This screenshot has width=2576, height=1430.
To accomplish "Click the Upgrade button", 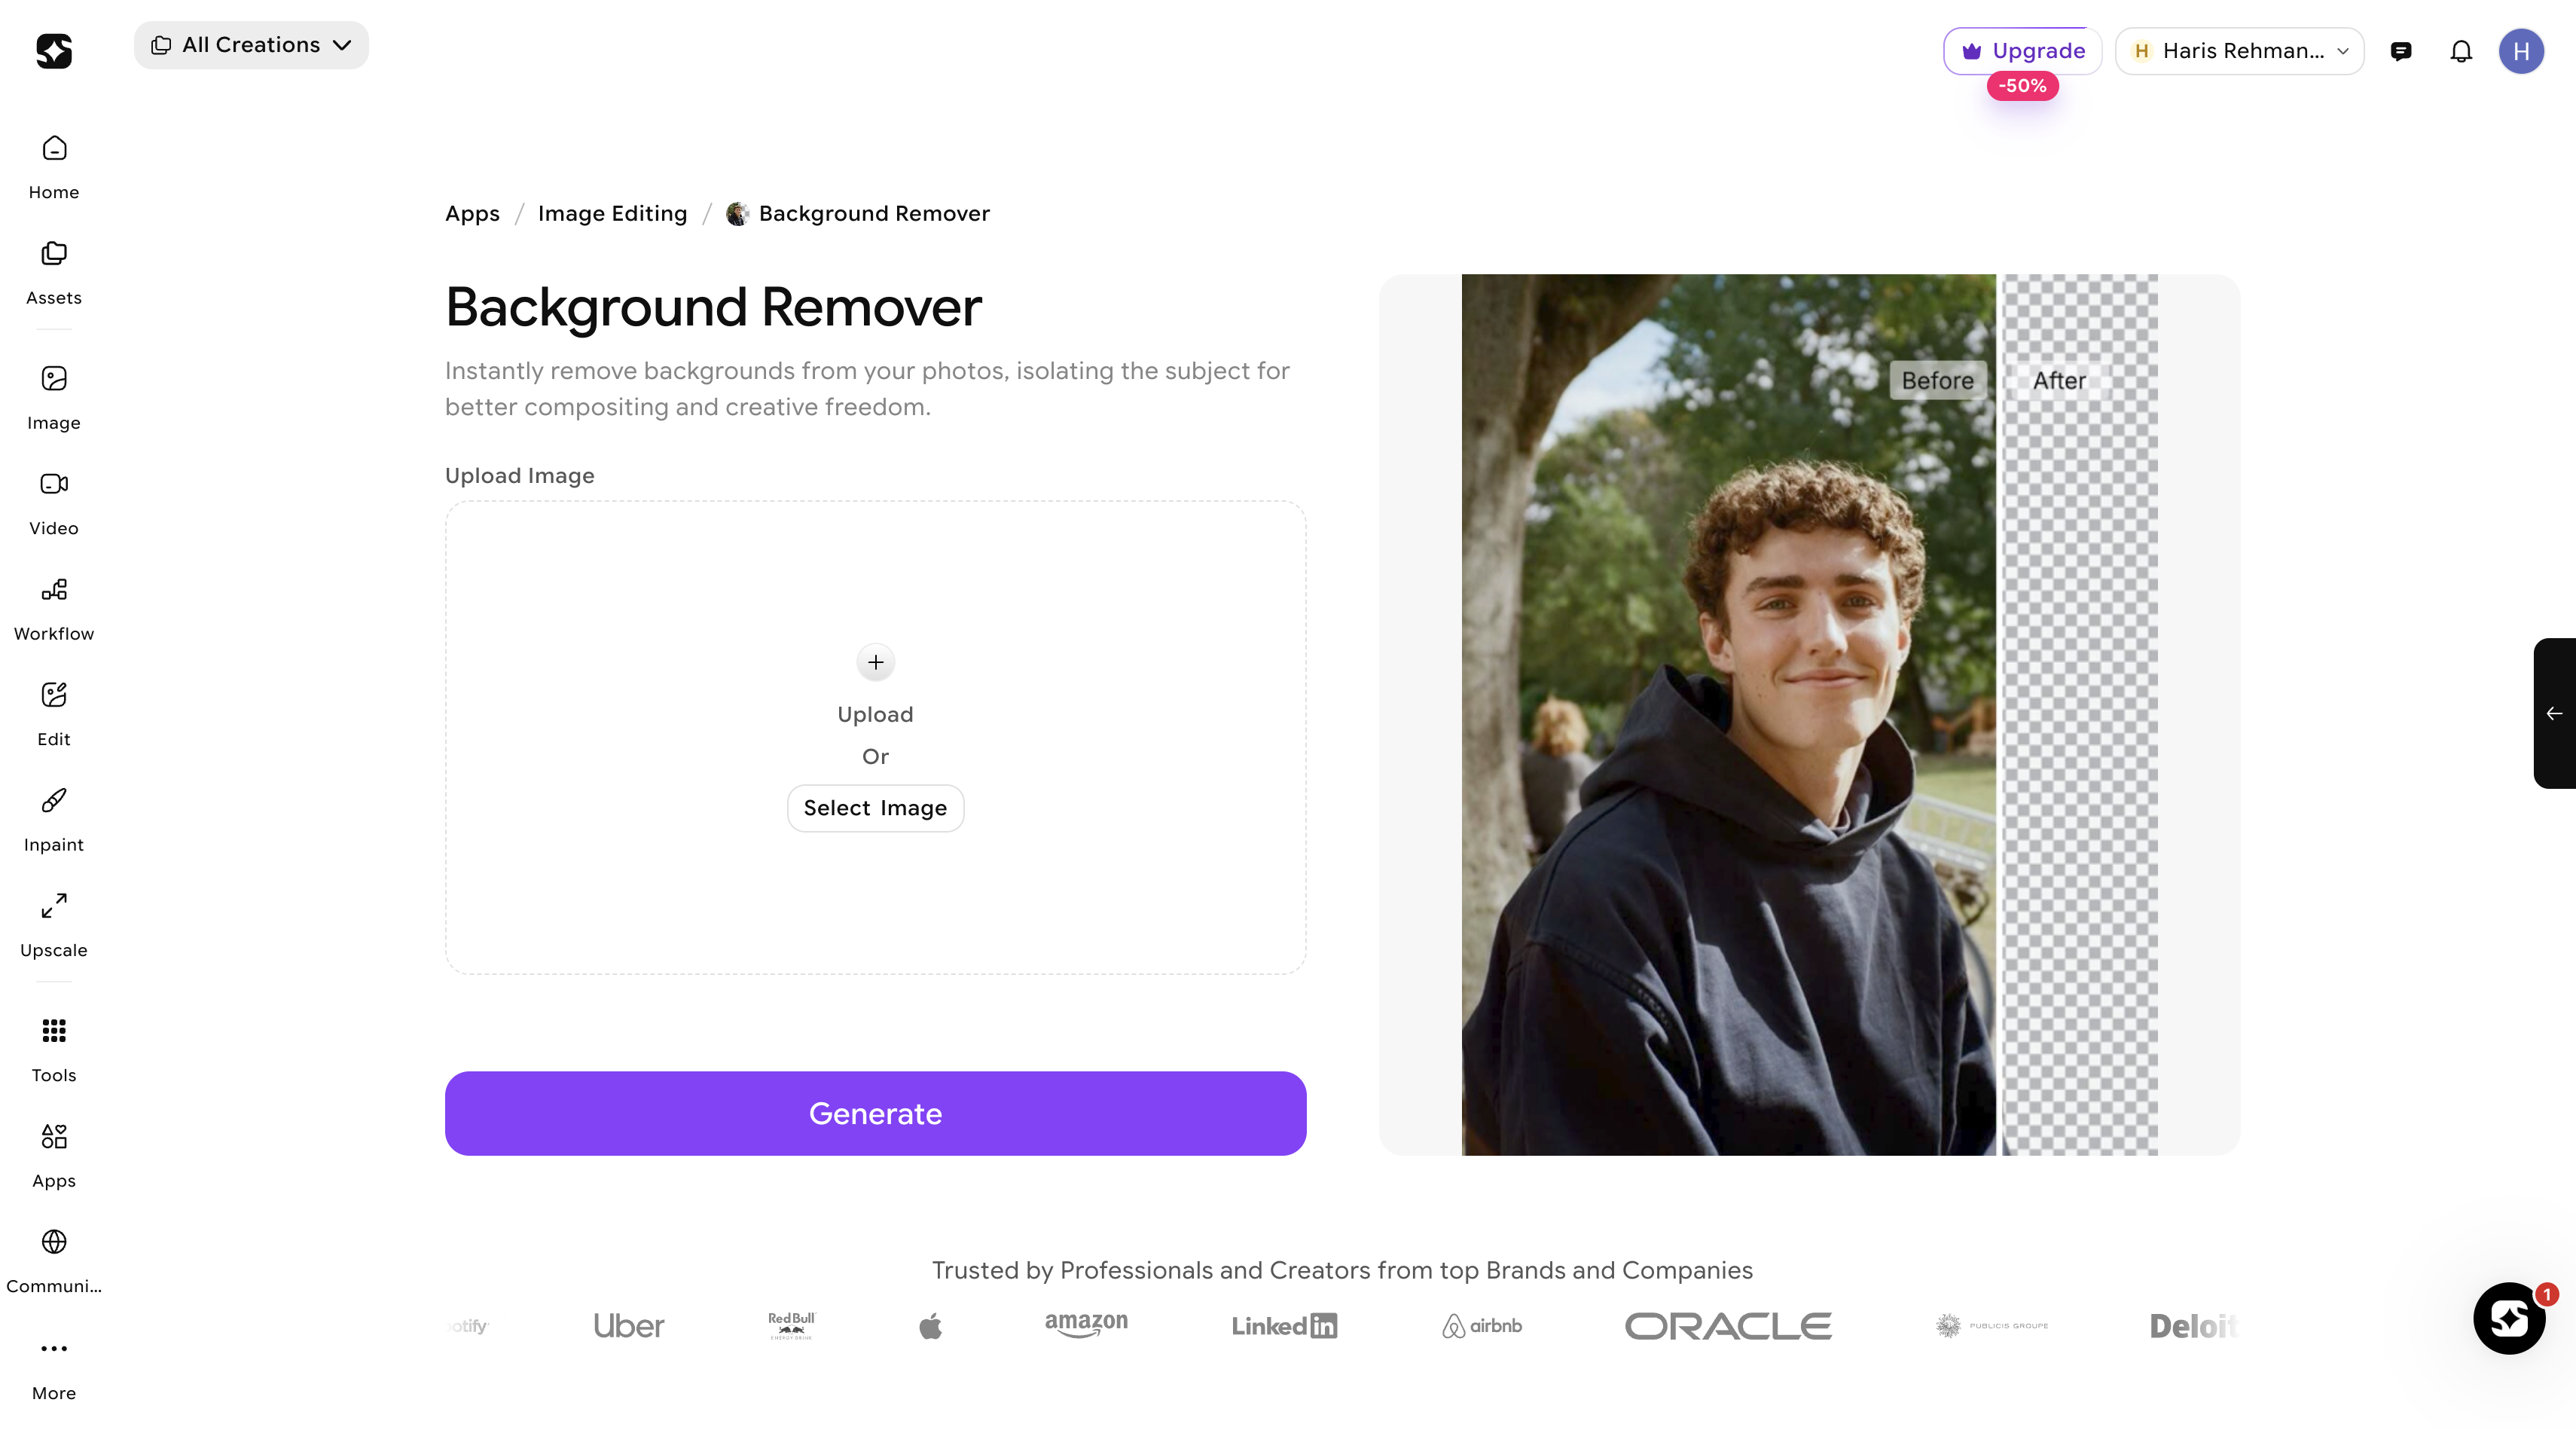I will coord(2022,51).
